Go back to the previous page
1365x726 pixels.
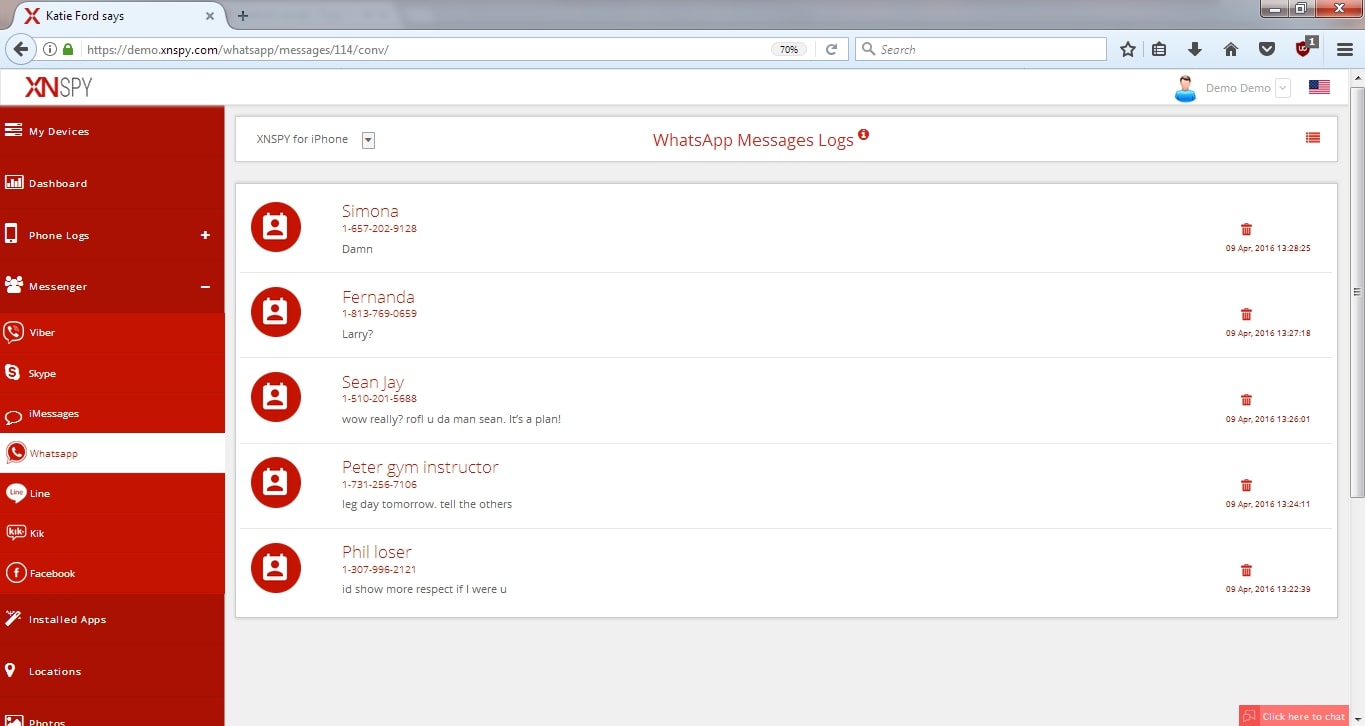click(20, 49)
